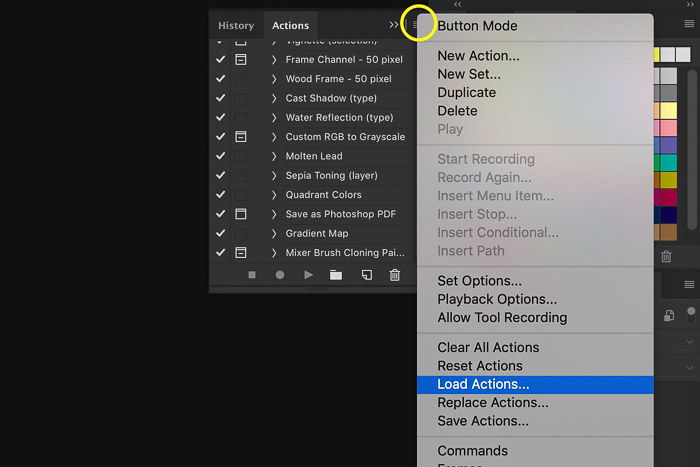
Task: Uncheck the Gradient Map action item
Action: click(x=221, y=233)
